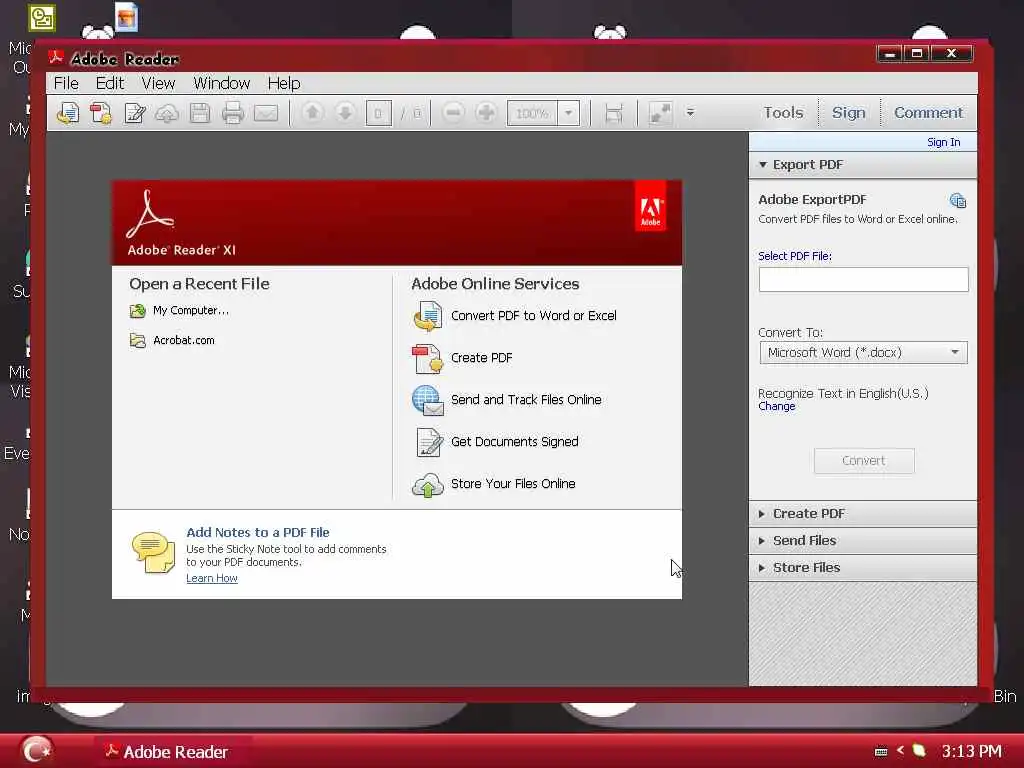Click the Select PDF File input box

[863, 280]
